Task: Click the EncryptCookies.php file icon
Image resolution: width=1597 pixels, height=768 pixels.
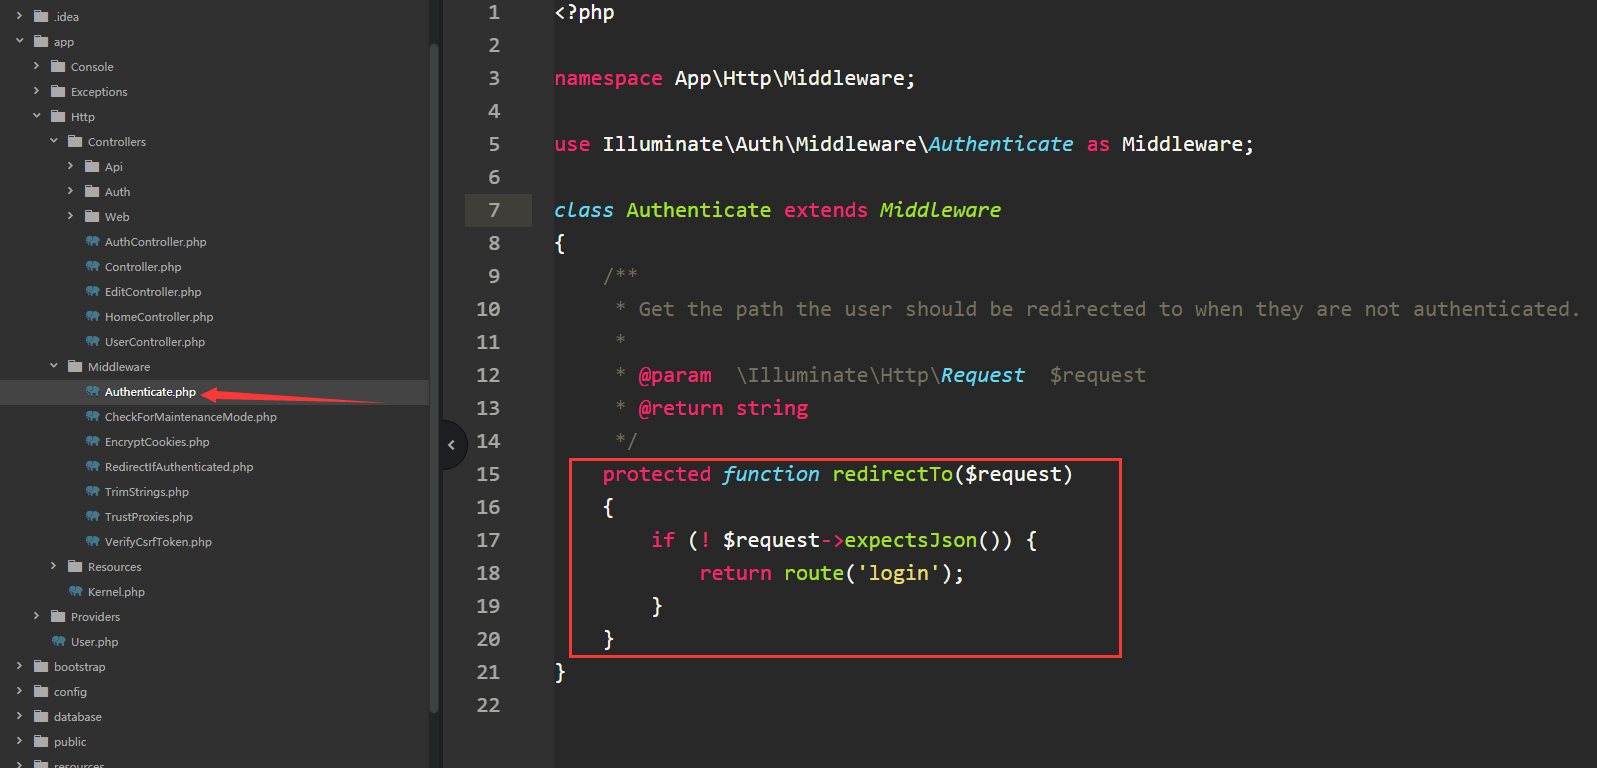Action: pyautogui.click(x=92, y=441)
